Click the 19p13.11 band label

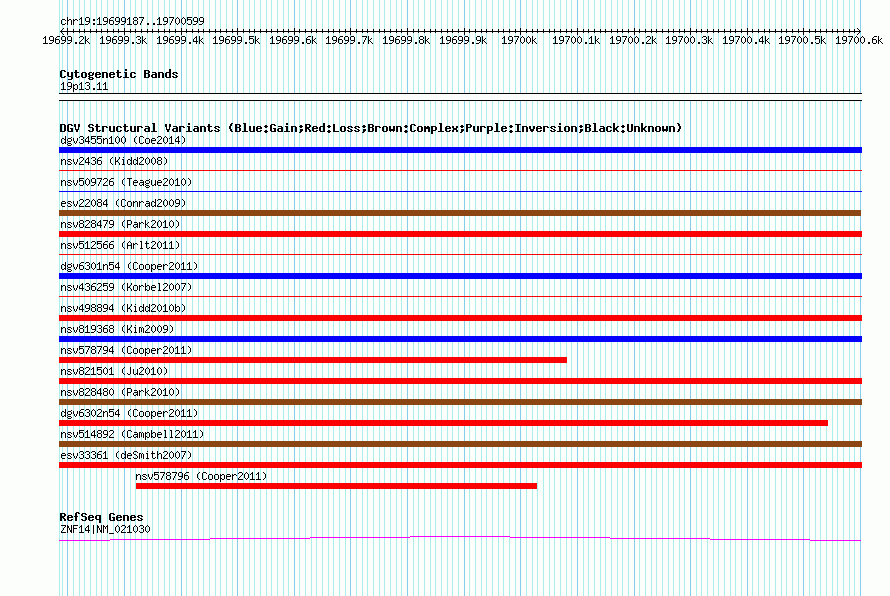click(x=84, y=86)
